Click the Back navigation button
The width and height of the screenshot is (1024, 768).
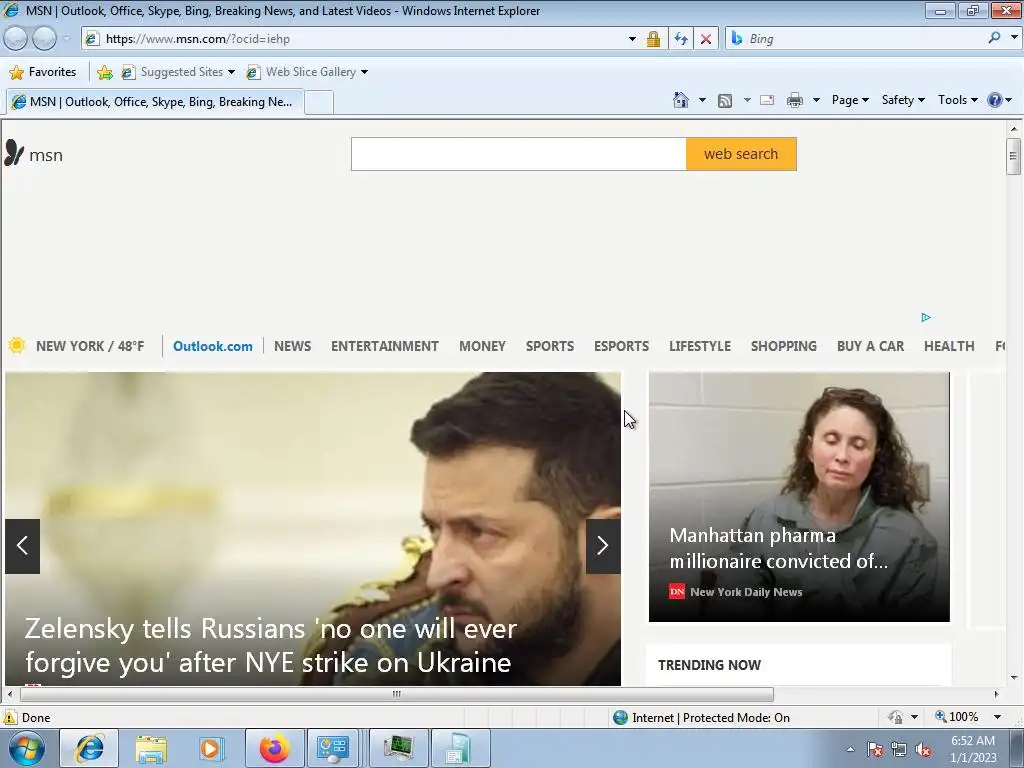16,39
